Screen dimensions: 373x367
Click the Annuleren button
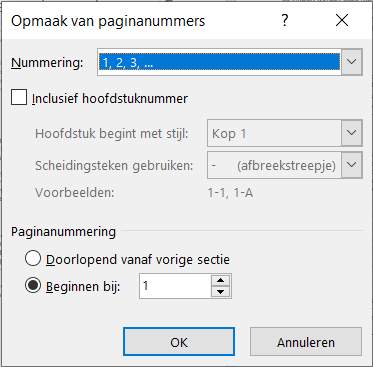[x=306, y=342]
